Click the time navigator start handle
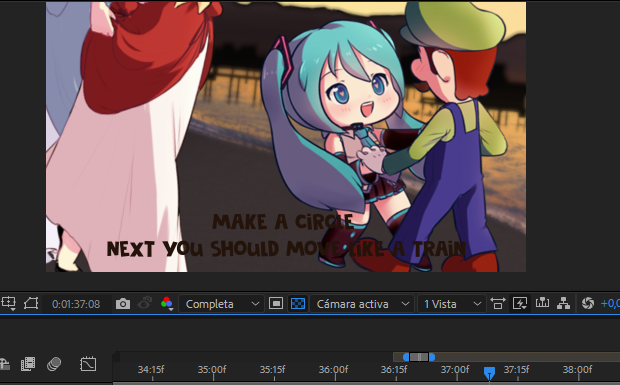Viewport: 620px width, 385px height. [x=406, y=357]
